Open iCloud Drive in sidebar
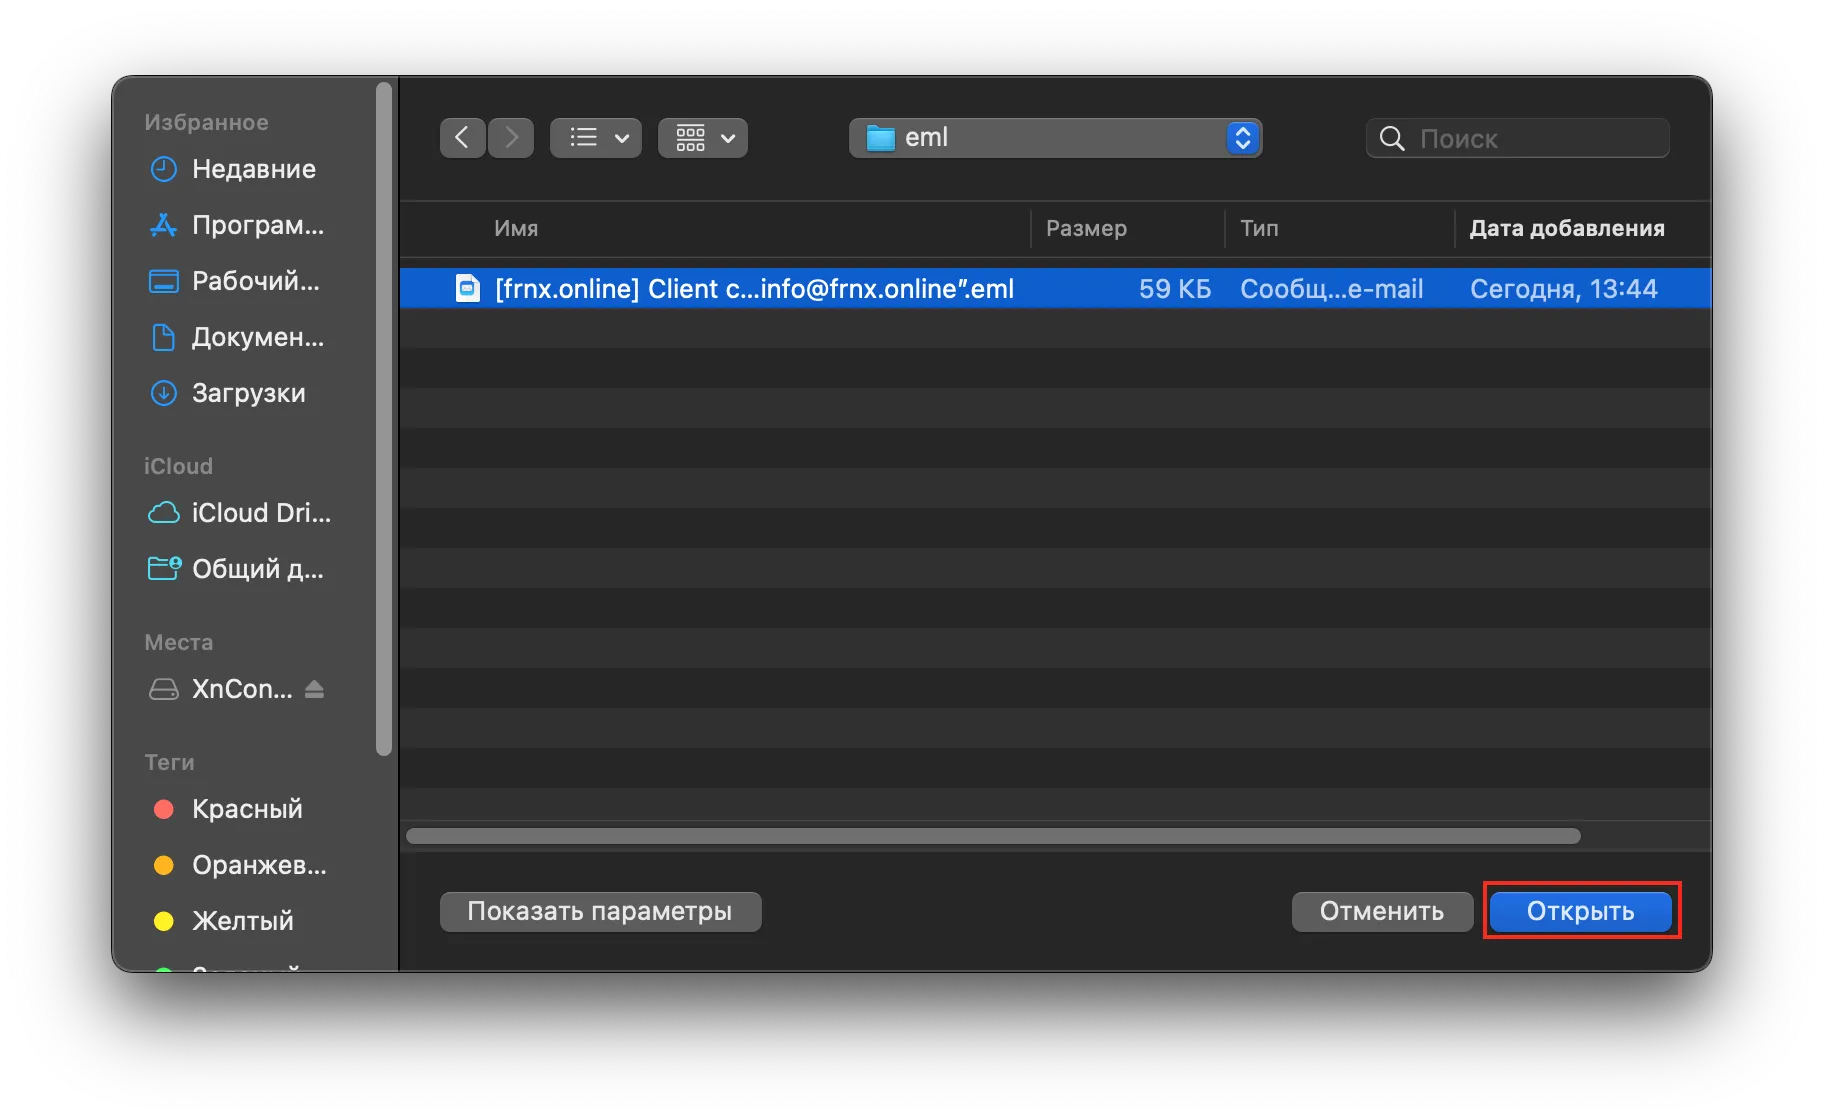The height and width of the screenshot is (1120, 1824). (260, 513)
